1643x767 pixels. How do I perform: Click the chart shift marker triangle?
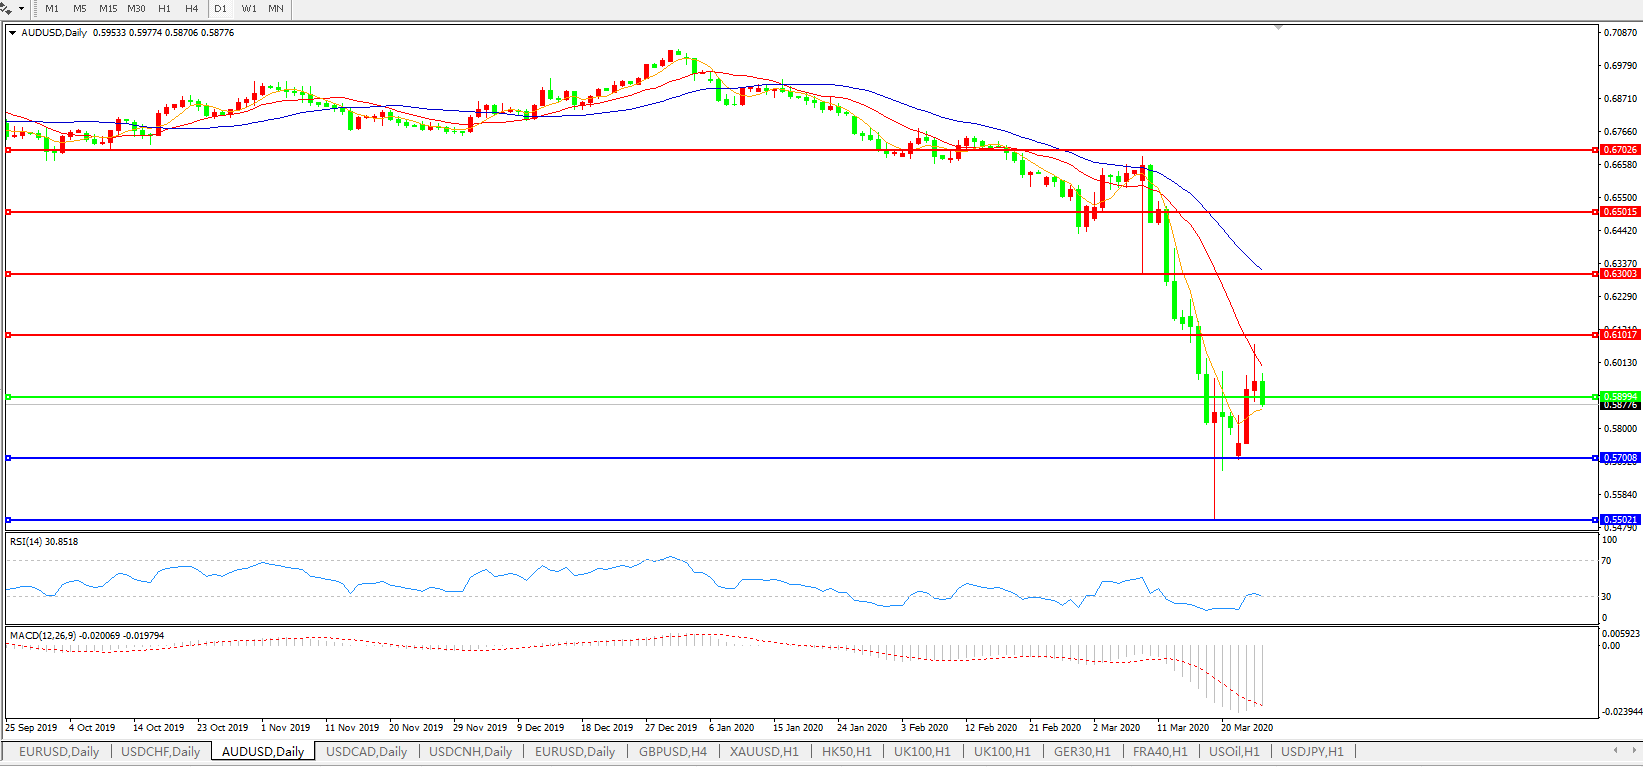1278,28
